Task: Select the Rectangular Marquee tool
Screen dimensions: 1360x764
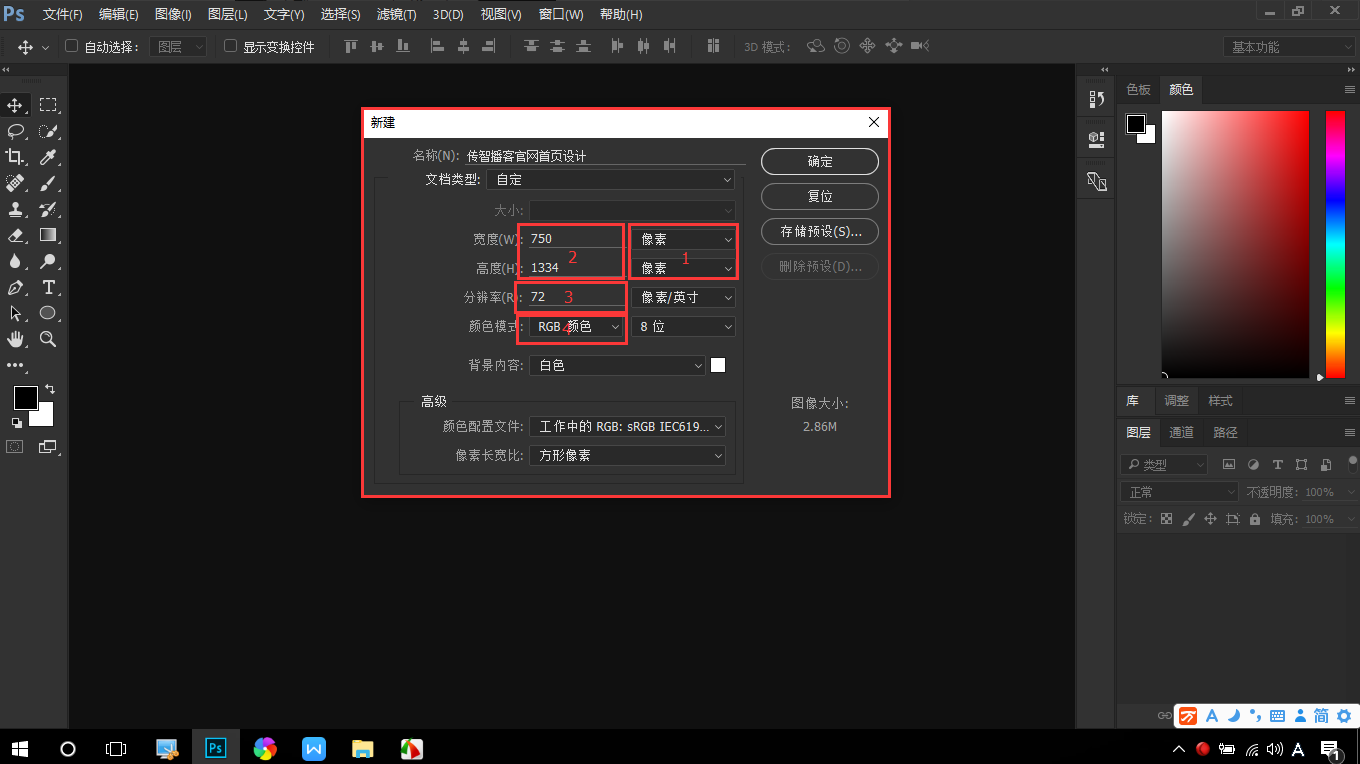Action: 47,105
